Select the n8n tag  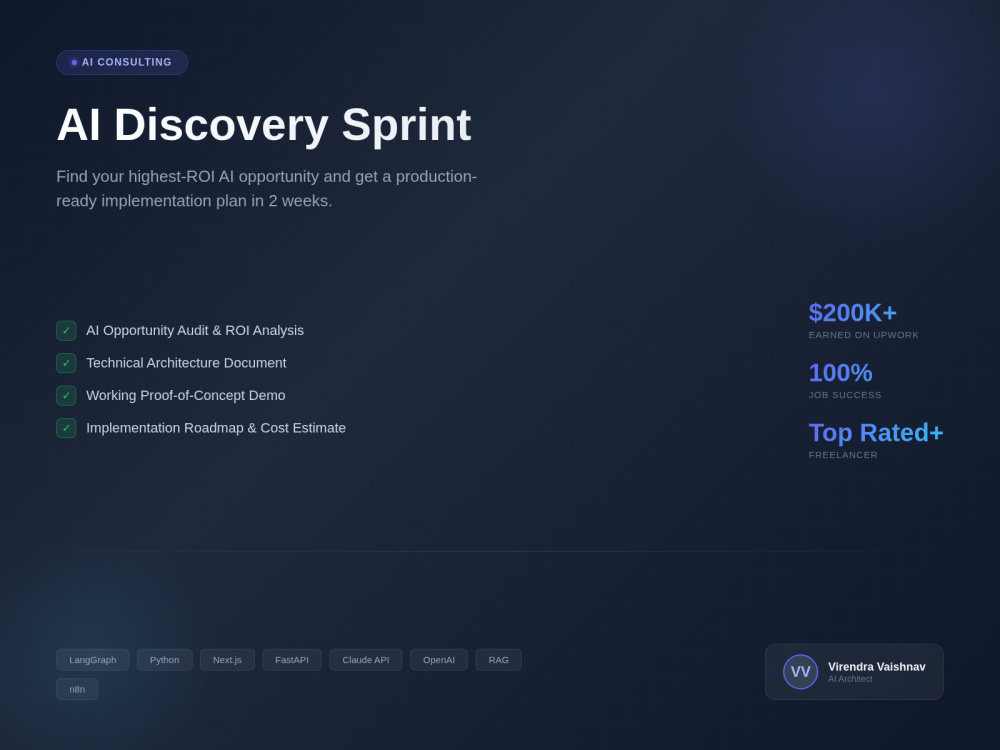tap(77, 689)
